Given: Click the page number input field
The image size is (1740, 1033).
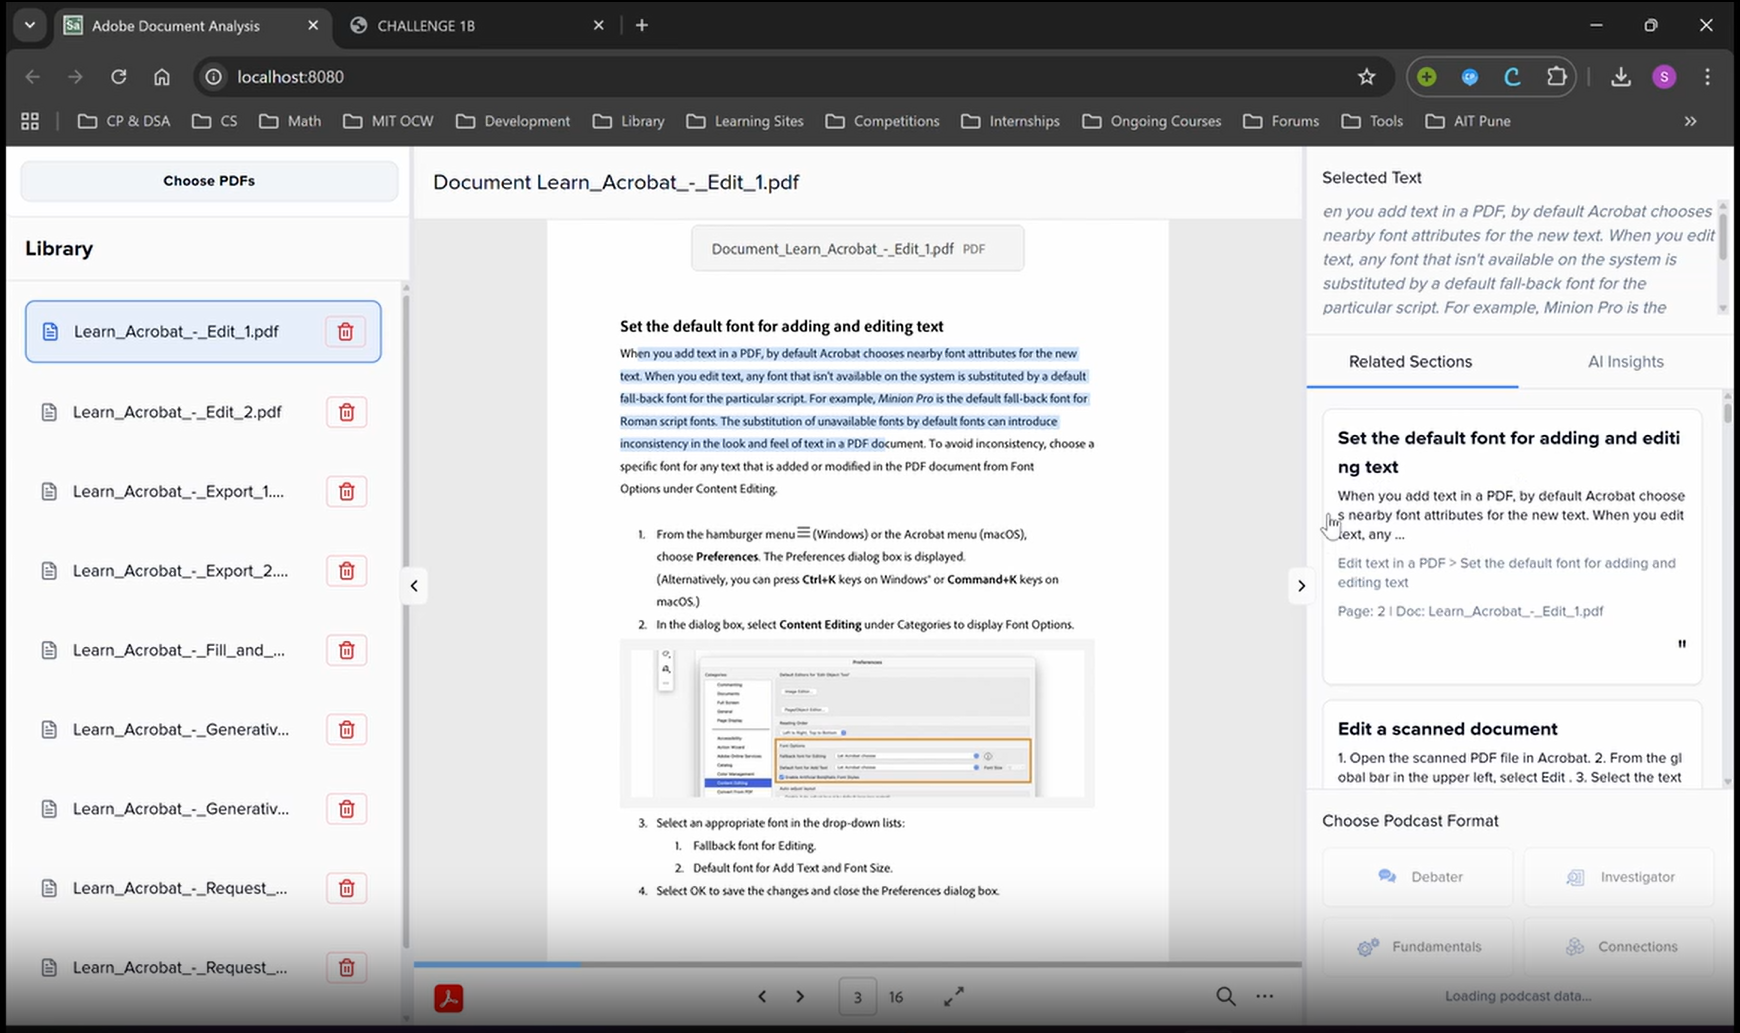Looking at the screenshot, I should click(x=857, y=997).
